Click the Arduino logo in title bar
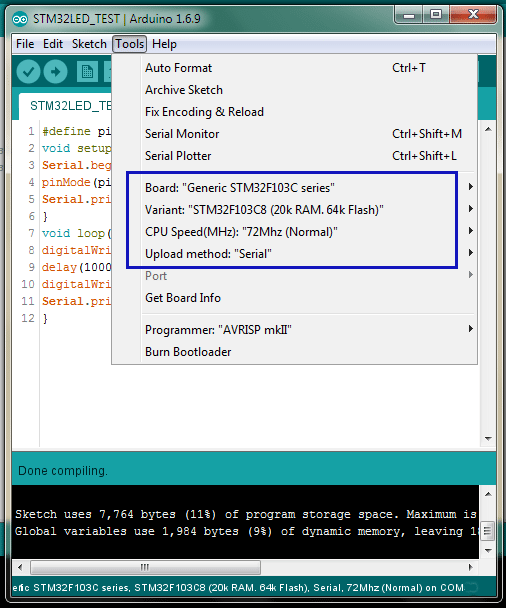The height and width of the screenshot is (608, 506). pos(20,19)
